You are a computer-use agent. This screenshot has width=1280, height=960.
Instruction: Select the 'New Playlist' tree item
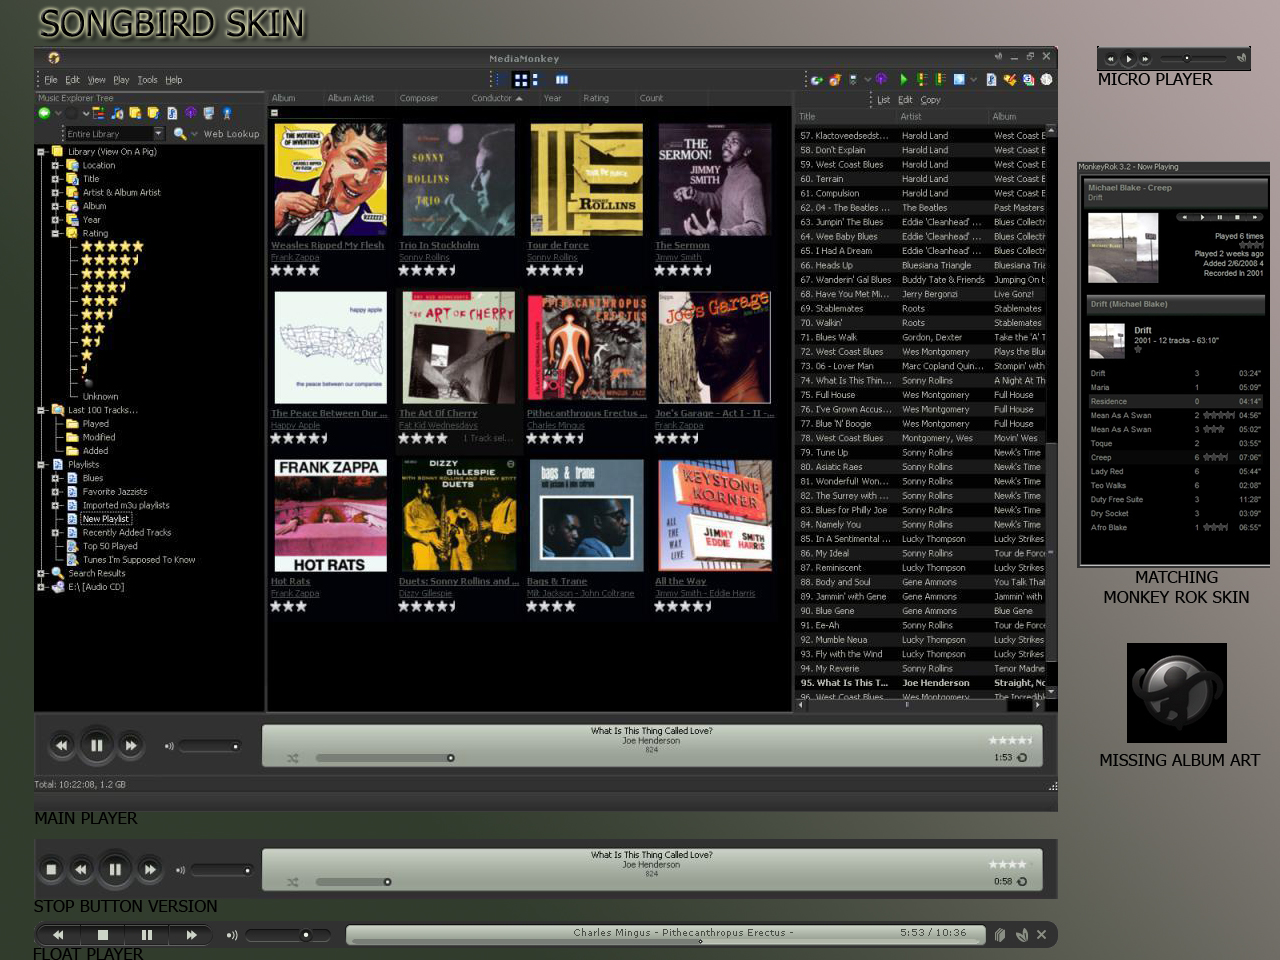(x=105, y=519)
